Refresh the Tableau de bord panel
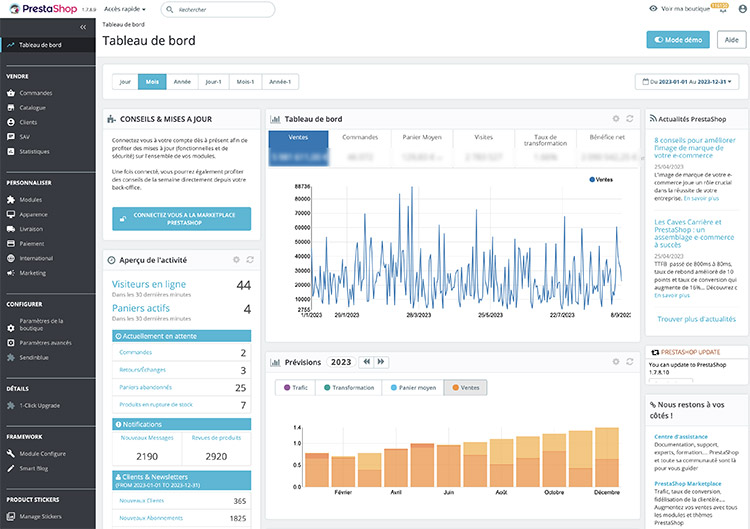Viewport: 750px width, 529px height. 630,119
